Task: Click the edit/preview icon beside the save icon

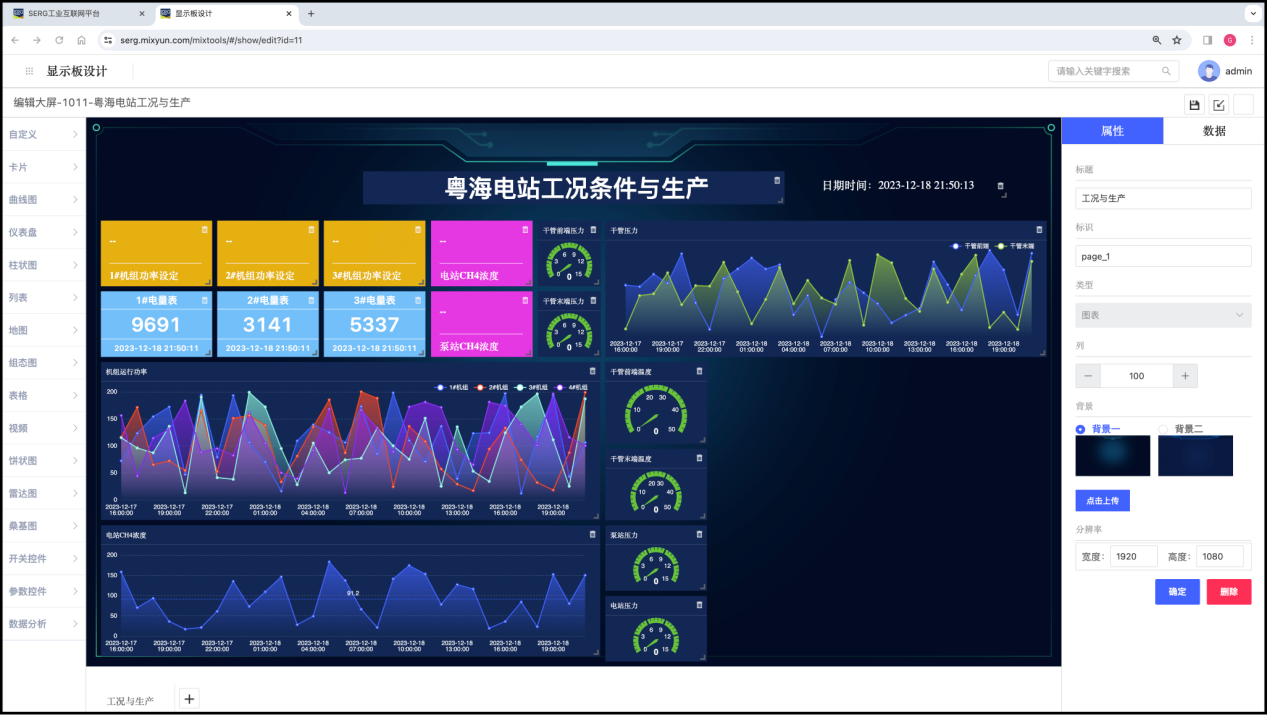Action: (1219, 105)
